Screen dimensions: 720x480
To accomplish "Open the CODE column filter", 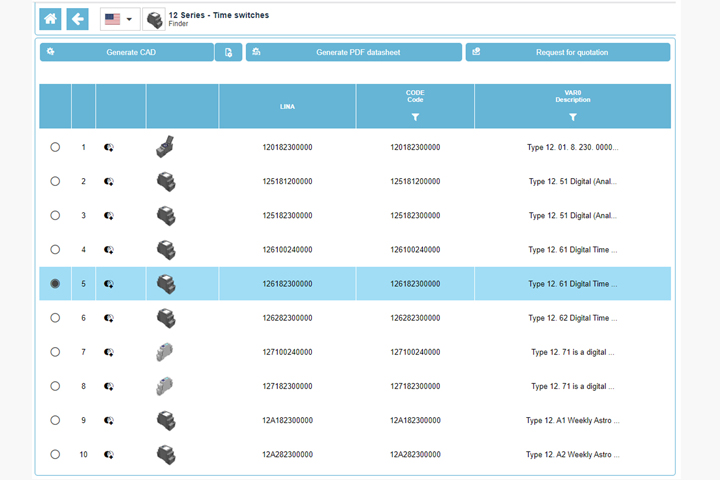I will pyautogui.click(x=415, y=117).
